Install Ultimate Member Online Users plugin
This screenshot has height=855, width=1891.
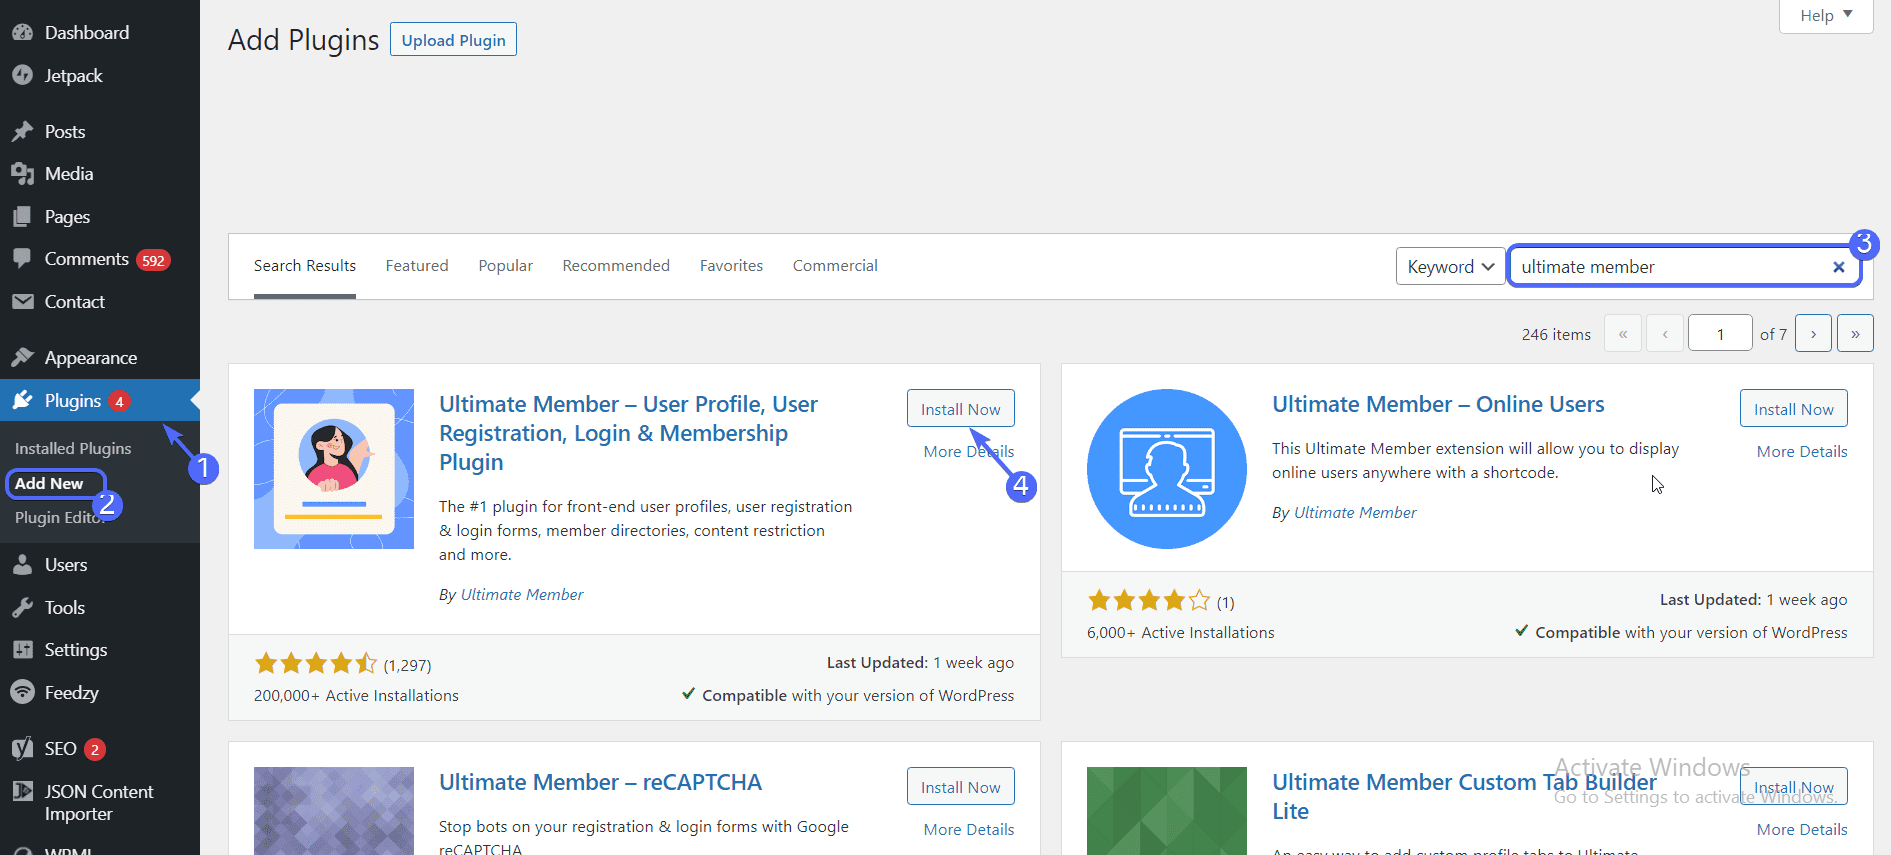click(x=1794, y=409)
